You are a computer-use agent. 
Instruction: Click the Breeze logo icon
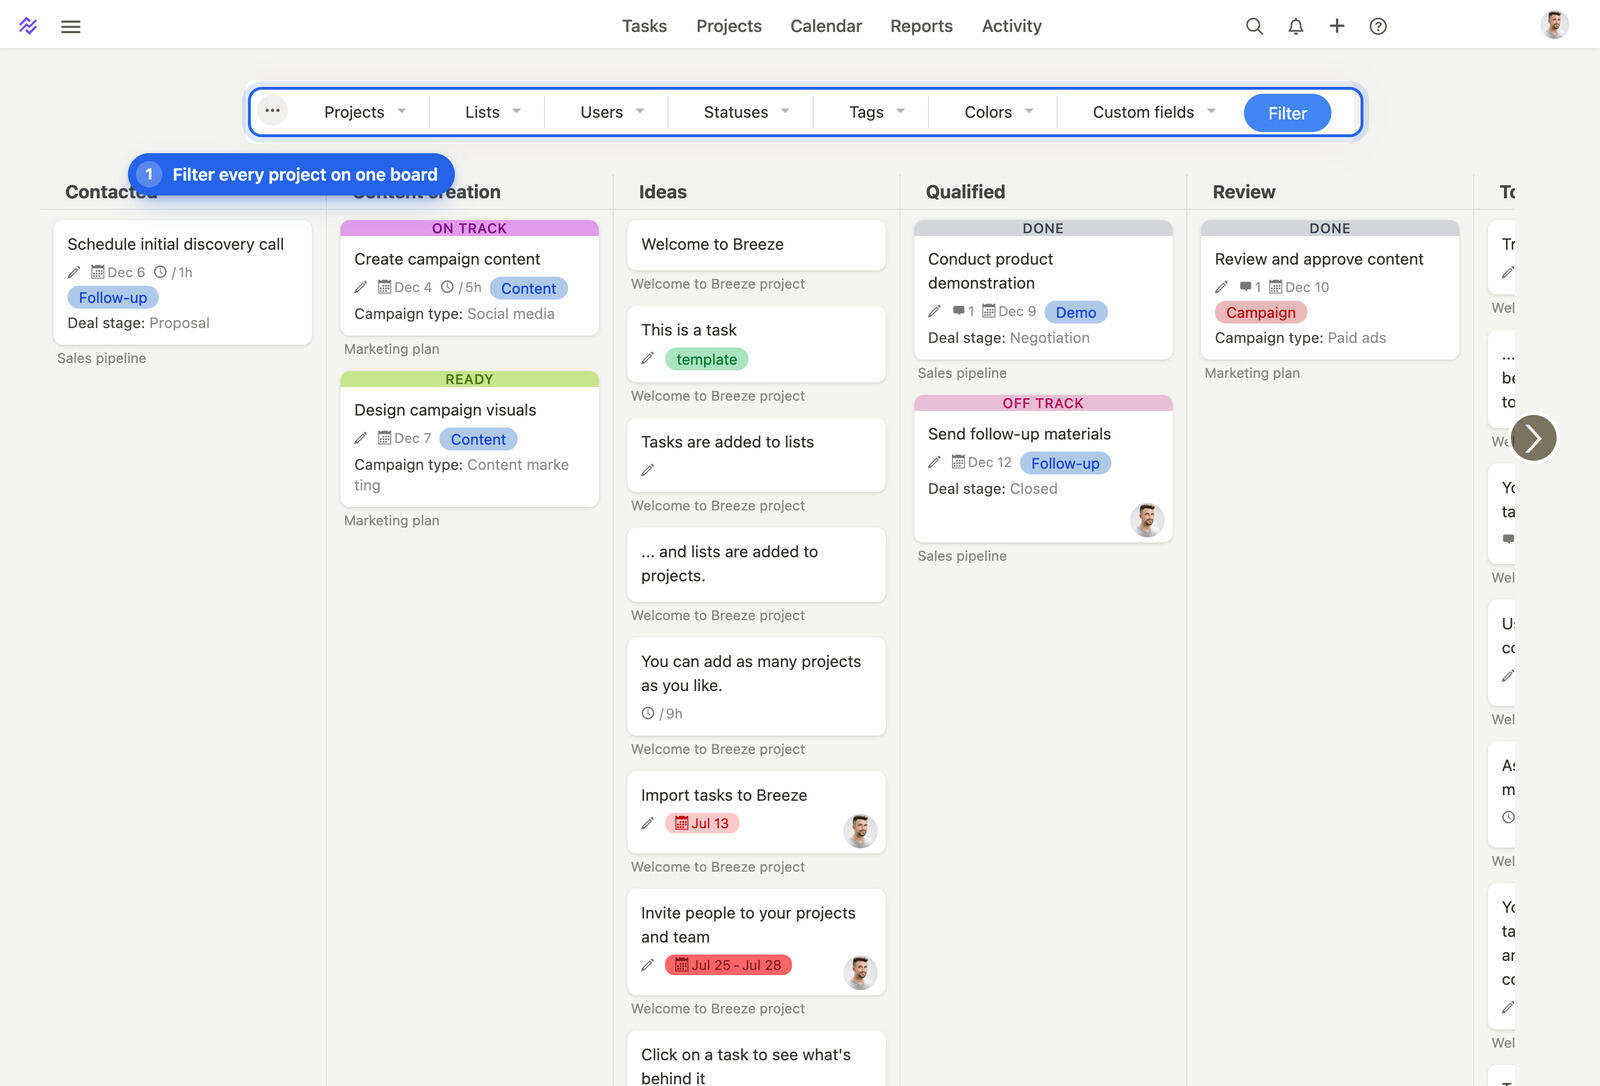pyautogui.click(x=28, y=26)
